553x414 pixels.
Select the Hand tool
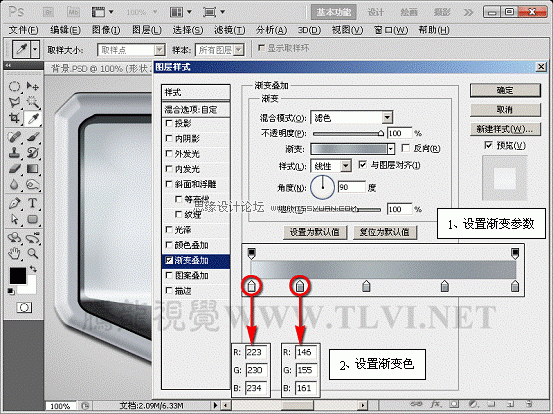pos(14,253)
